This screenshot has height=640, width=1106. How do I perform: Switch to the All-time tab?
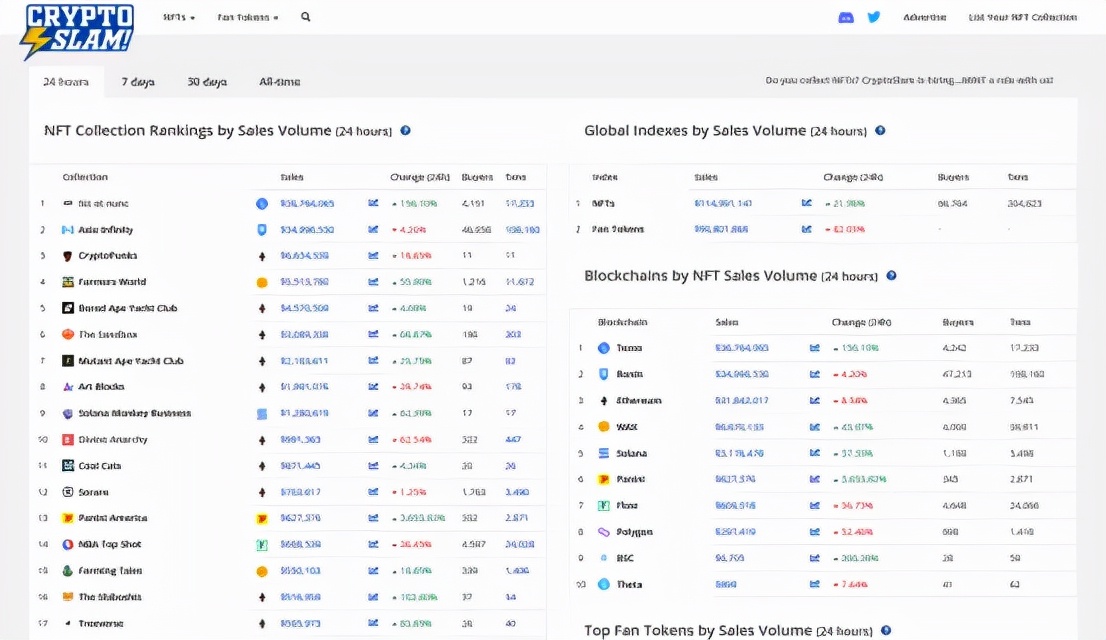coord(279,82)
